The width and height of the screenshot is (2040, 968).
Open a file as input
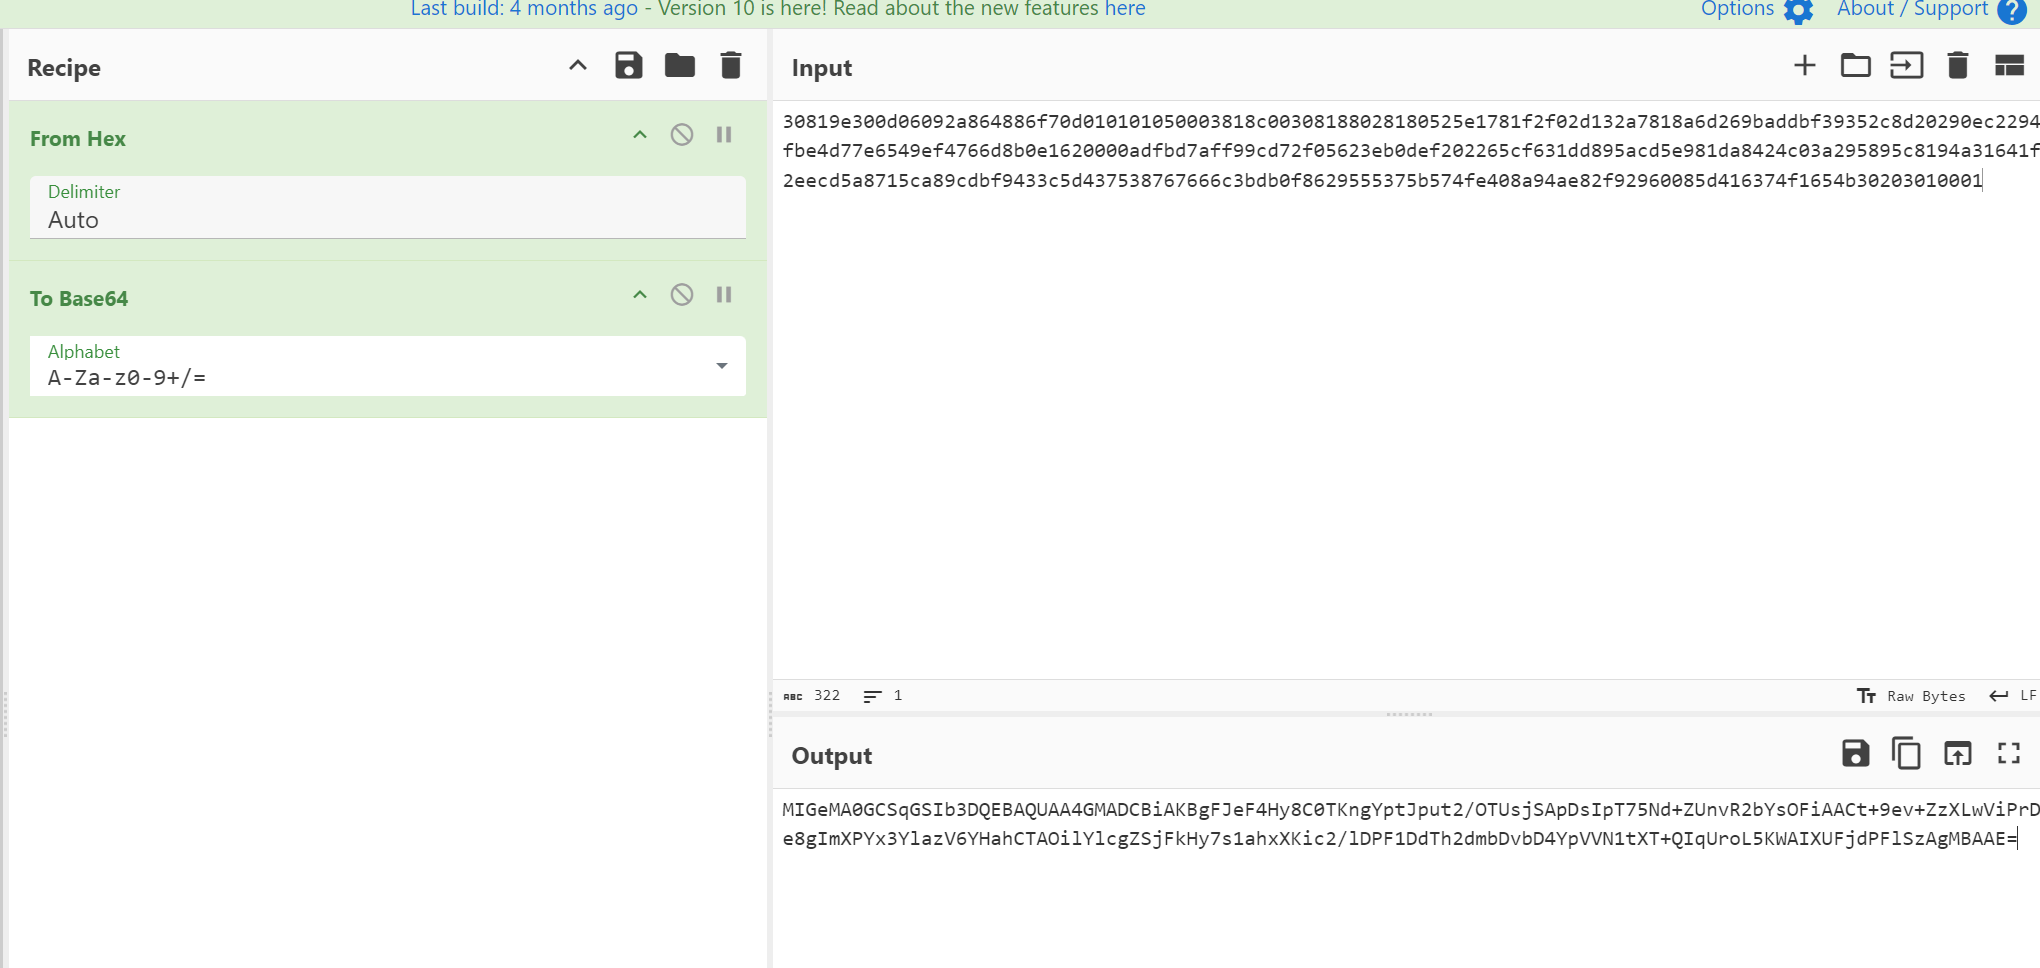click(x=1906, y=66)
